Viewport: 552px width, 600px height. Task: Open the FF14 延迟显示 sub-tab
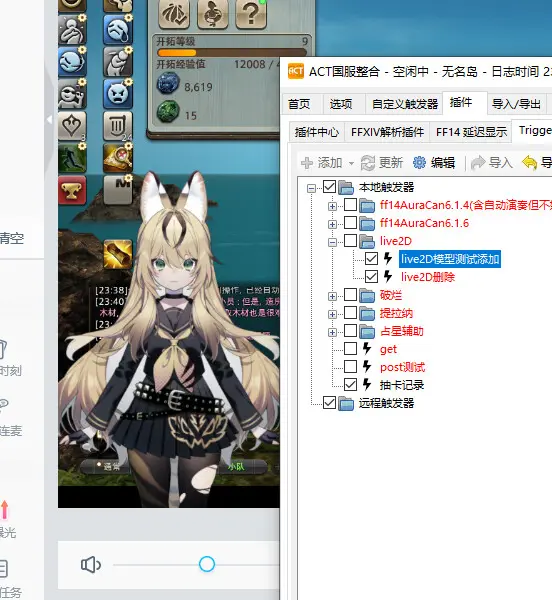tap(471, 132)
